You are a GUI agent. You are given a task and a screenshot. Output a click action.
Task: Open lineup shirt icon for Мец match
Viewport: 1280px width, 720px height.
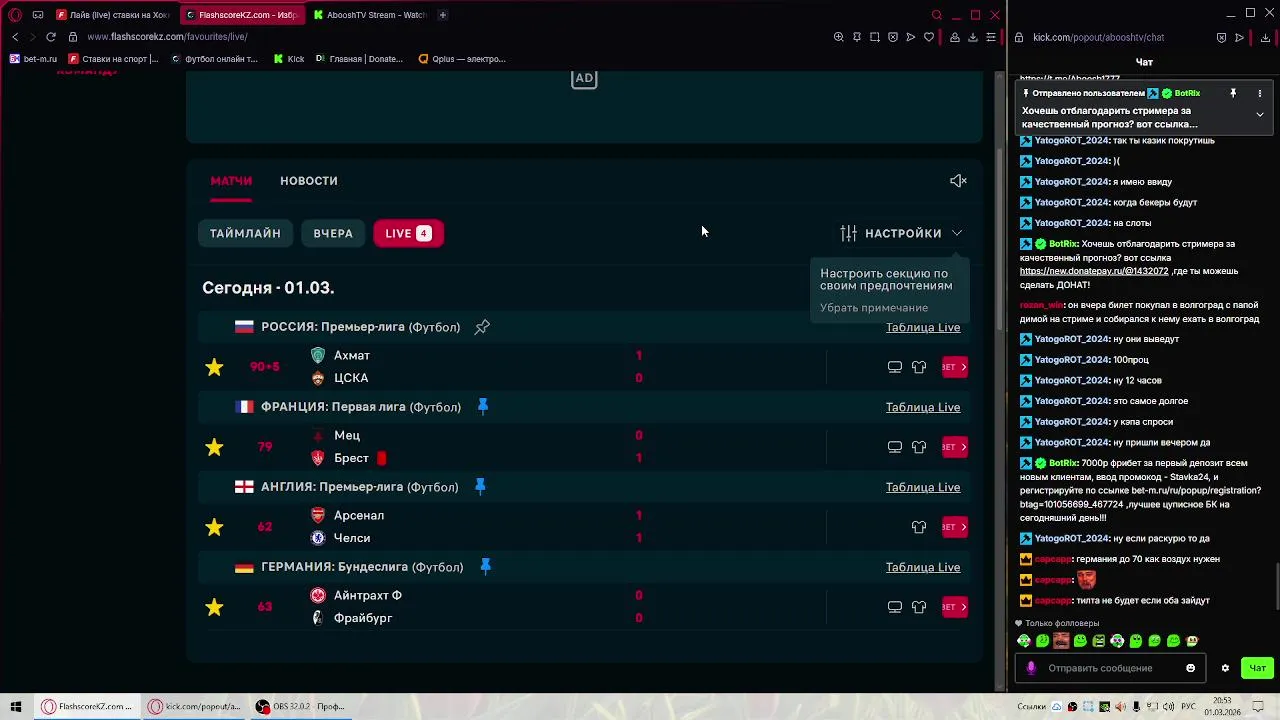[919, 447]
